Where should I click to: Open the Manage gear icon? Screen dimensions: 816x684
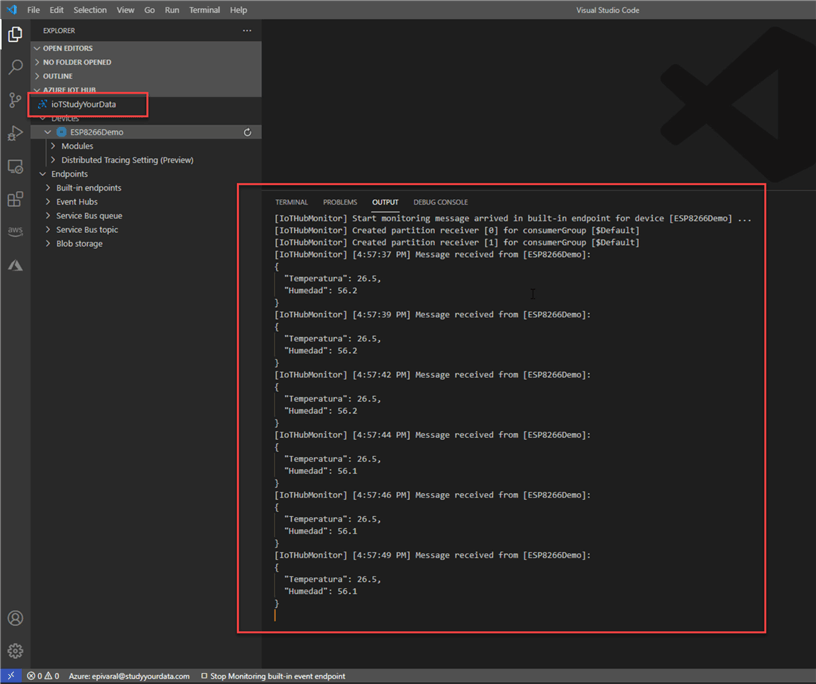pyautogui.click(x=15, y=651)
